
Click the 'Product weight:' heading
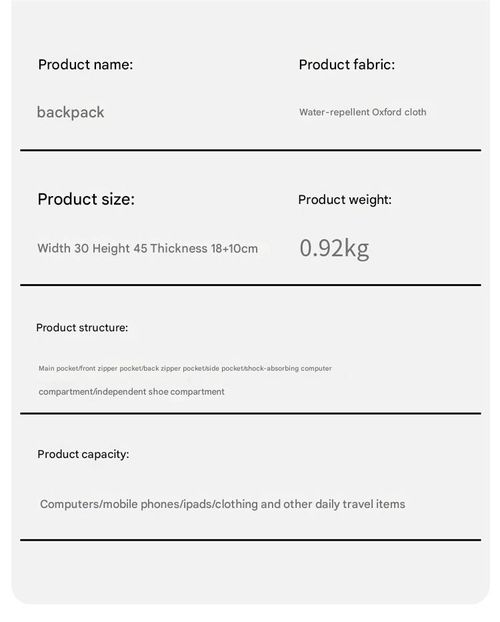[x=345, y=200]
